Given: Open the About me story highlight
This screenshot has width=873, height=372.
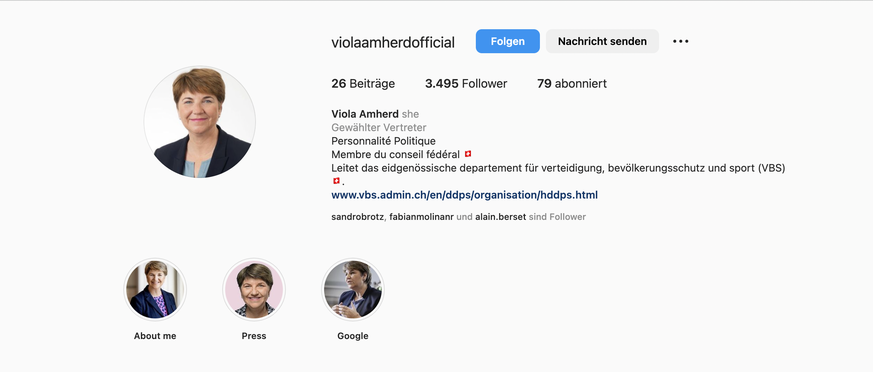Looking at the screenshot, I should pyautogui.click(x=155, y=289).
